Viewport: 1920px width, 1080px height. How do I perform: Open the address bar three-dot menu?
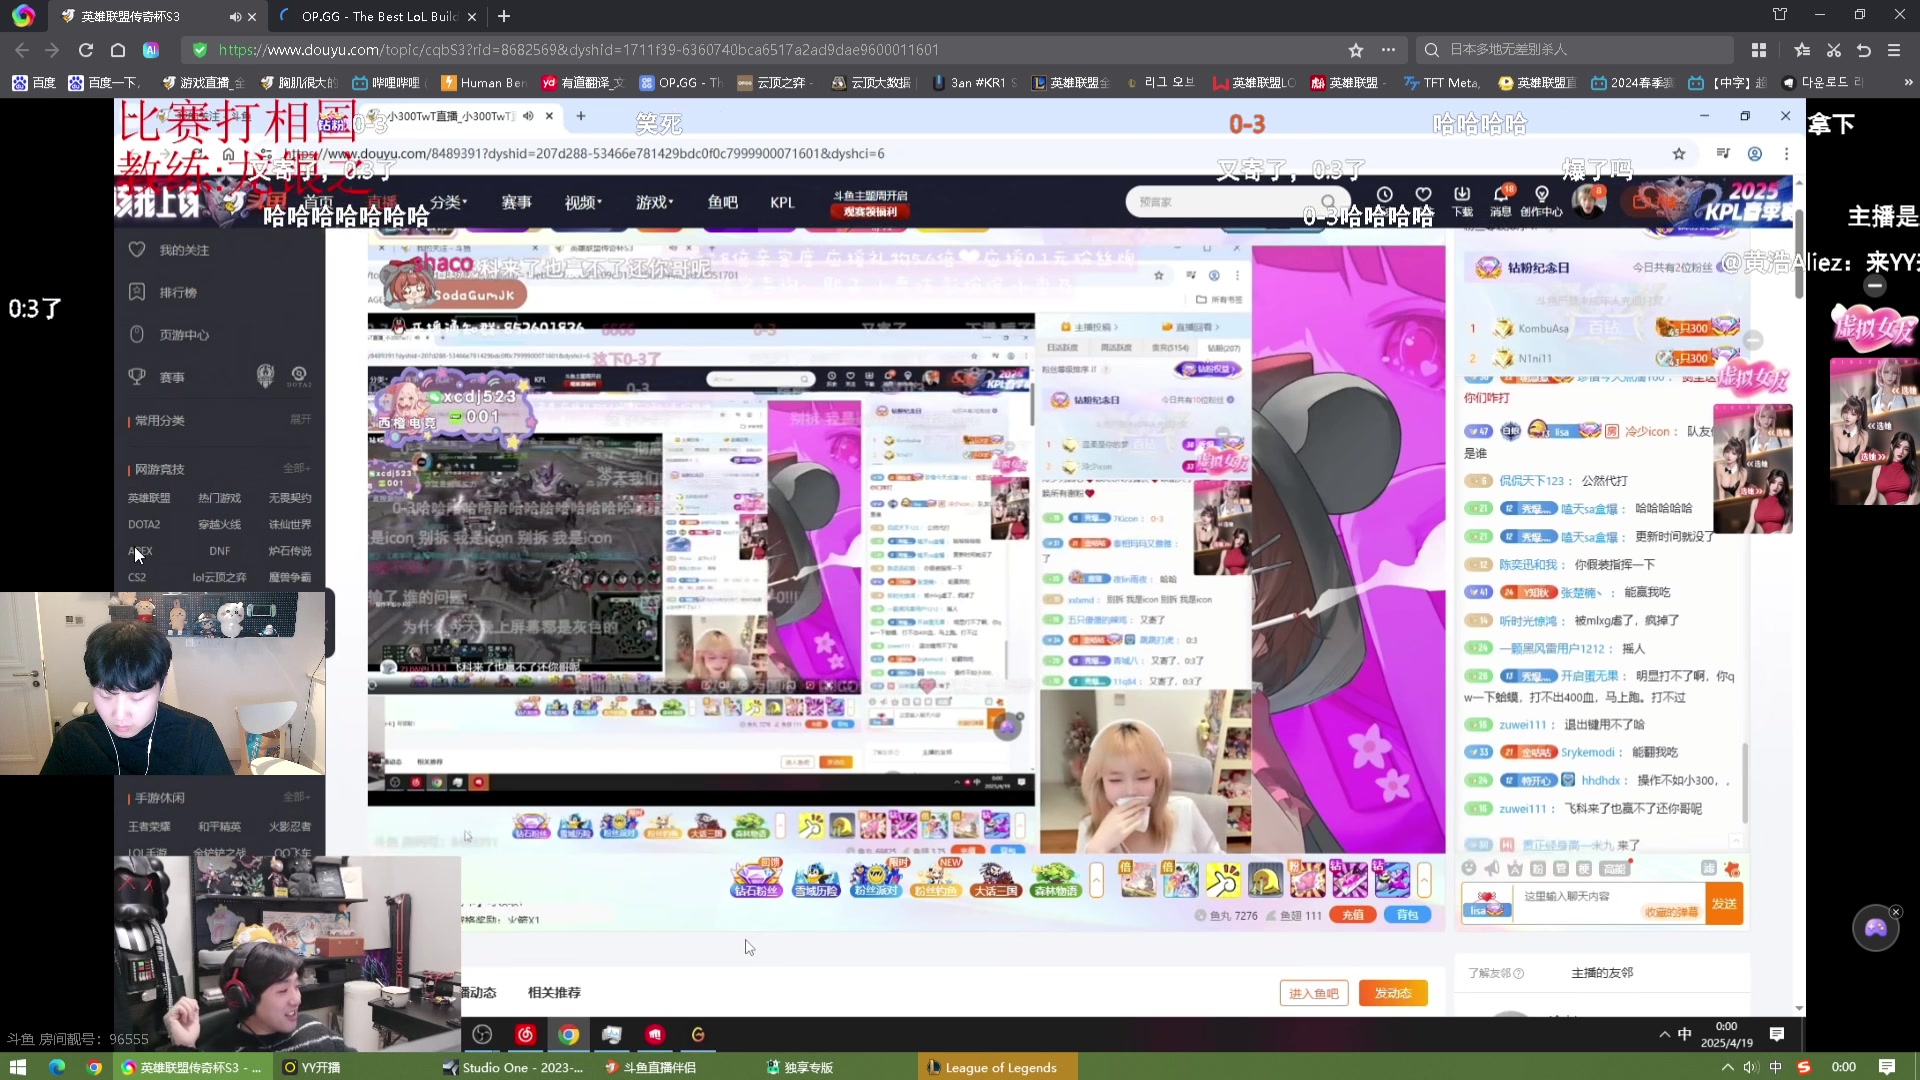(1388, 50)
